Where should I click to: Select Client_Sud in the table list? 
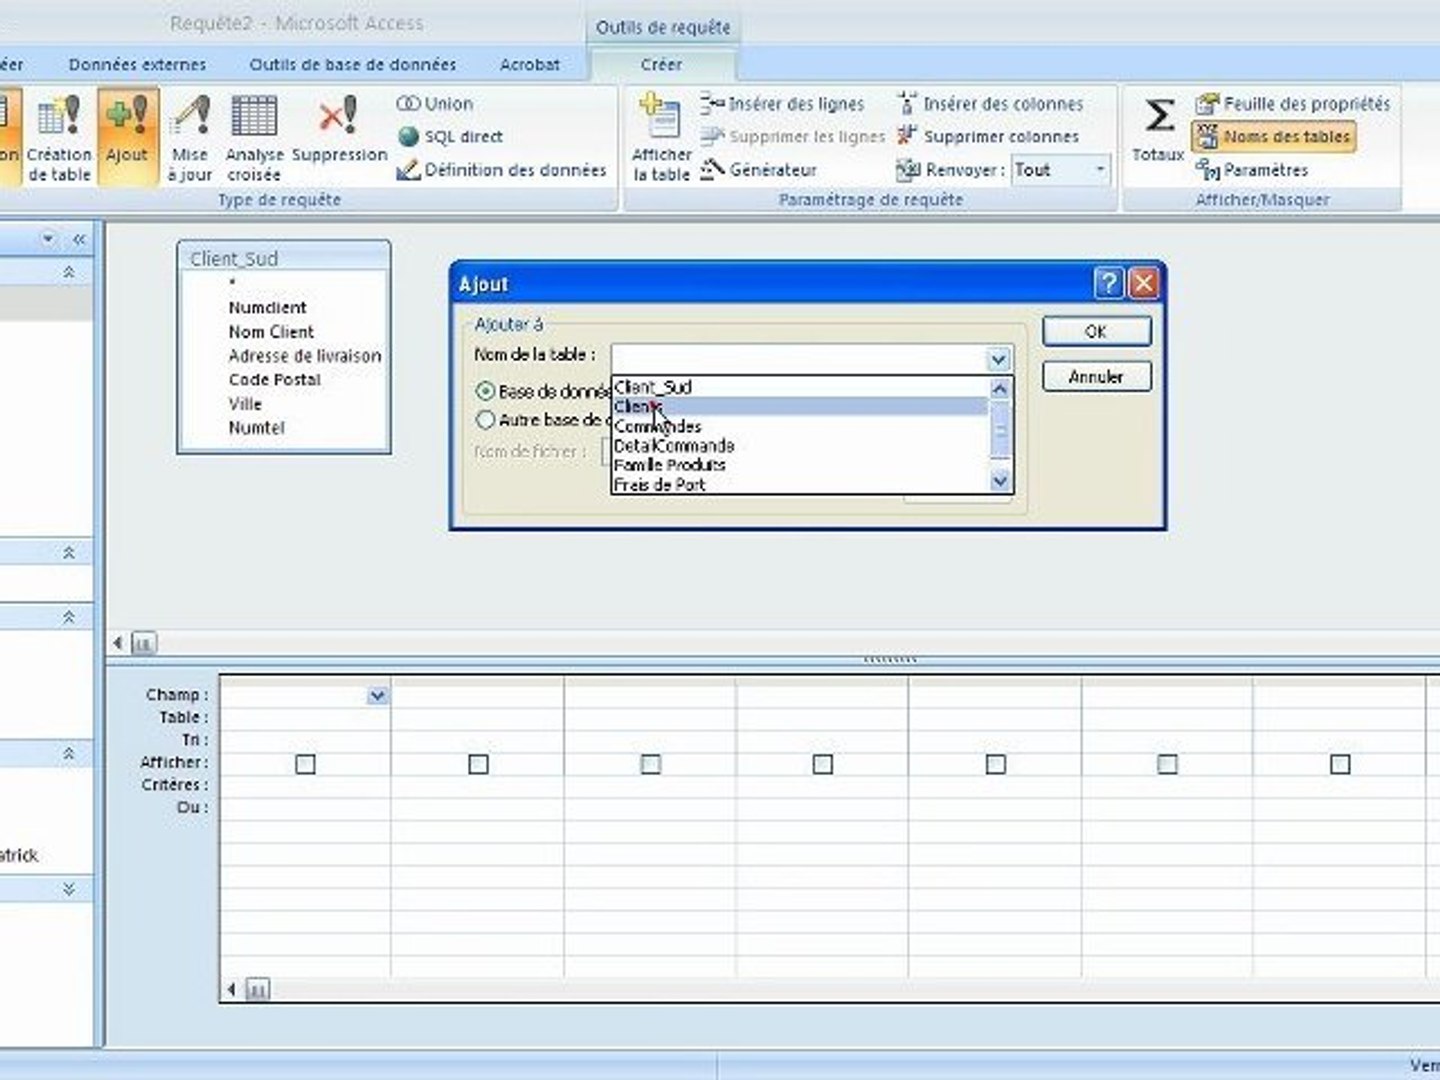click(x=799, y=387)
